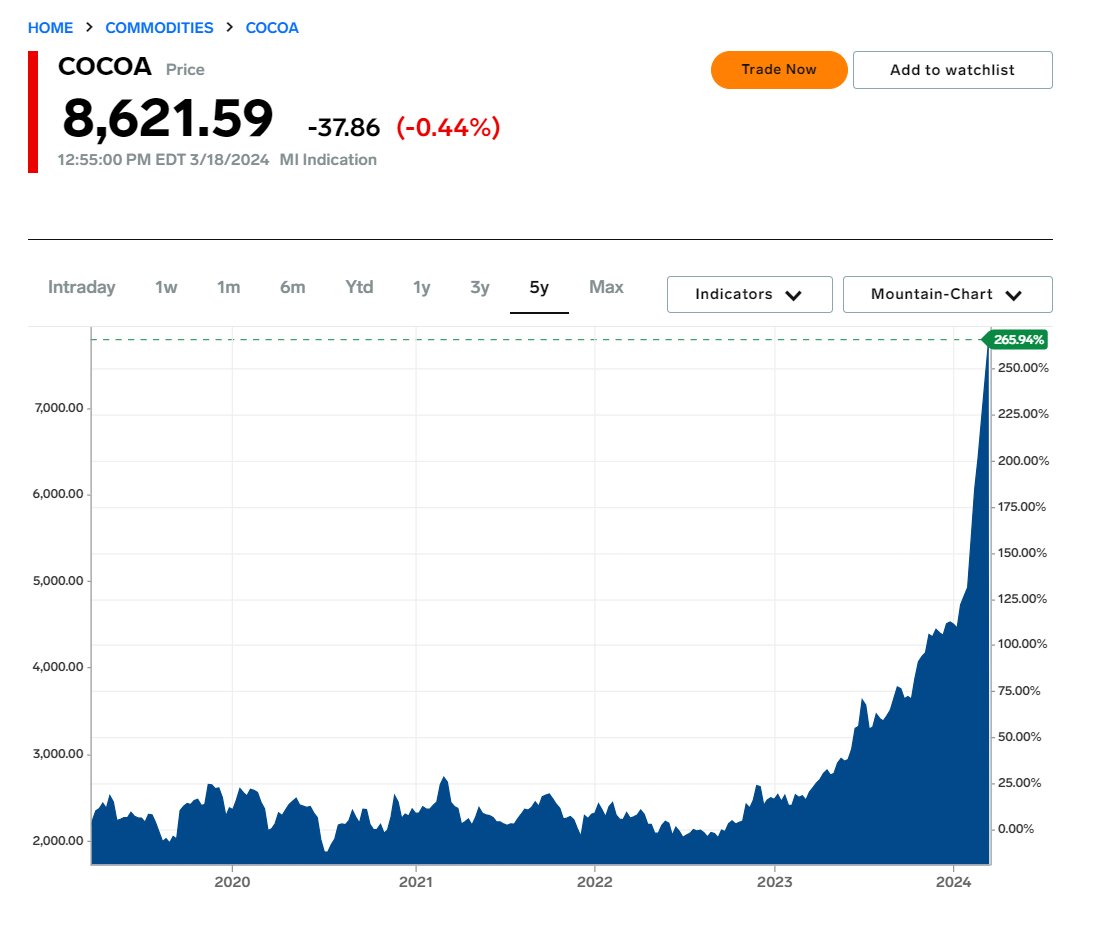The image size is (1095, 930).
Task: Switch to the 1y chart view
Action: pos(421,287)
